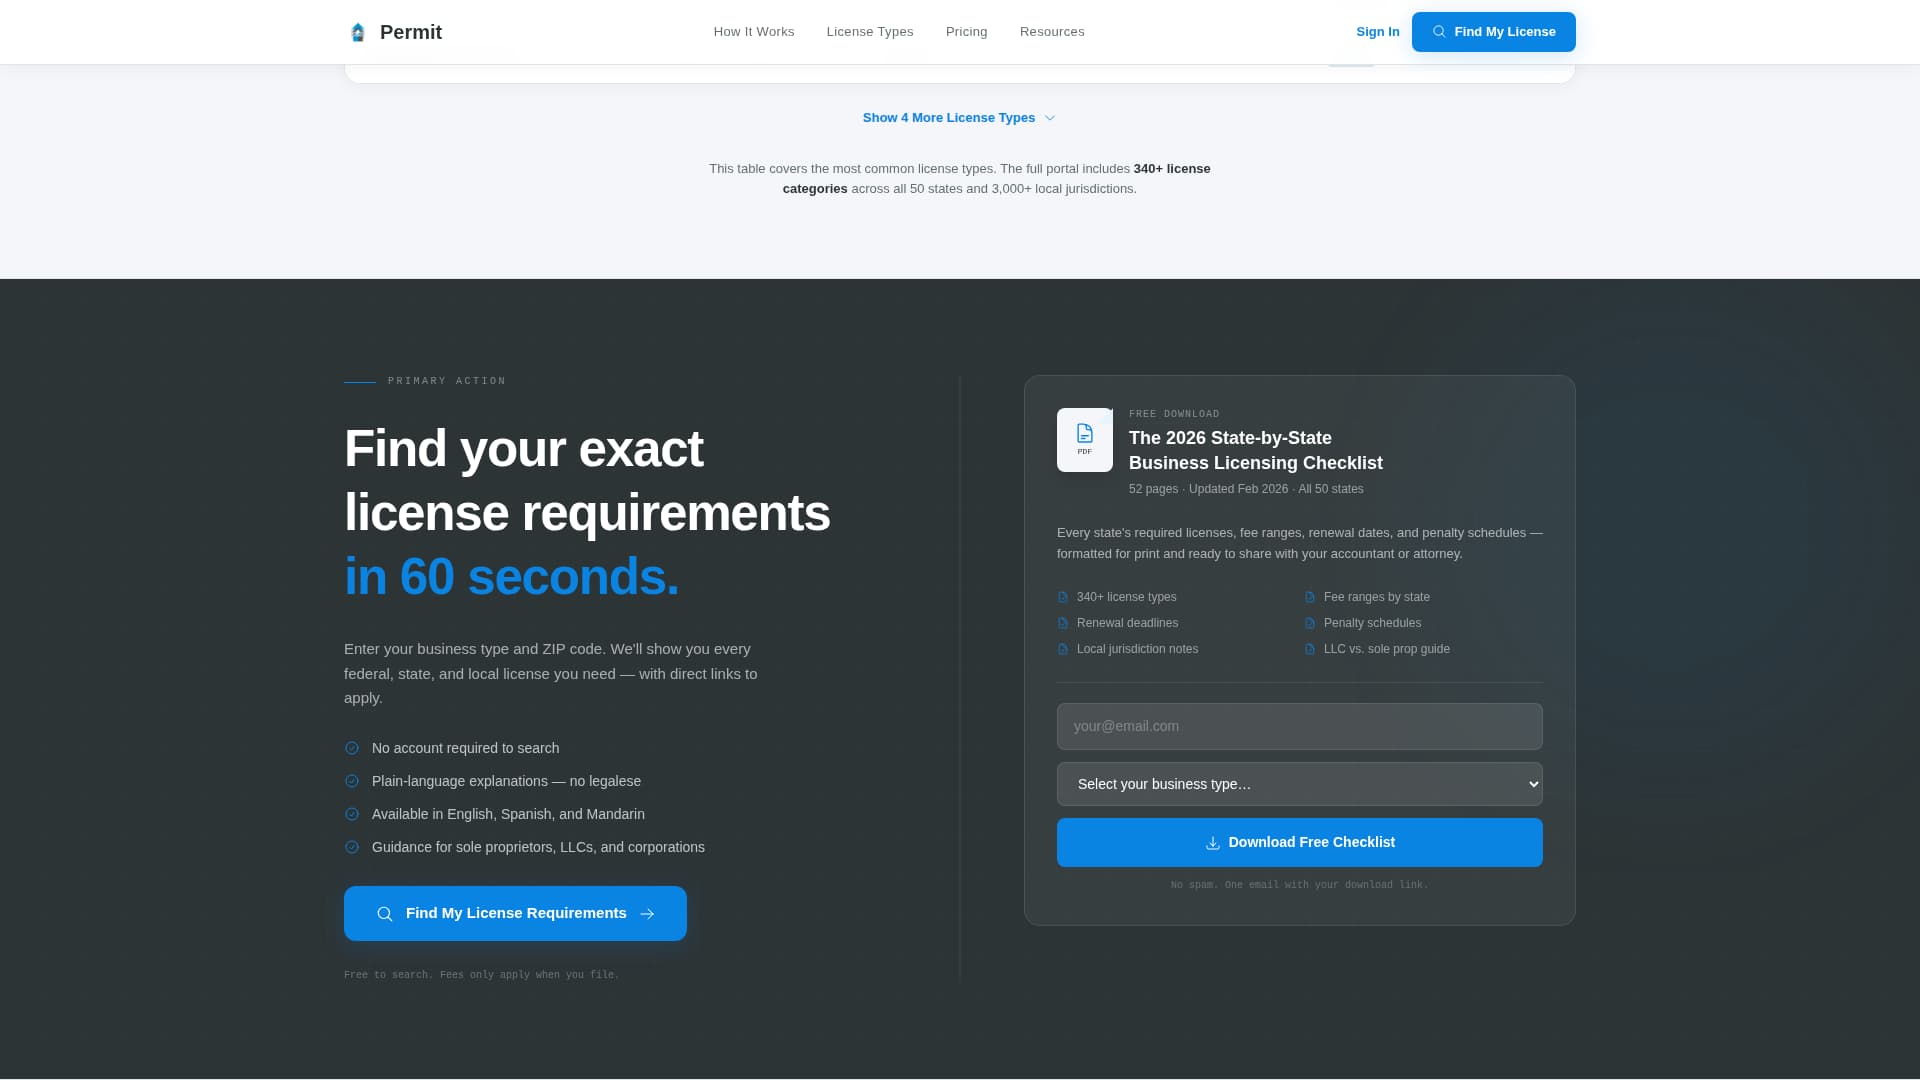Click the Find My License Requirements button

515,913
